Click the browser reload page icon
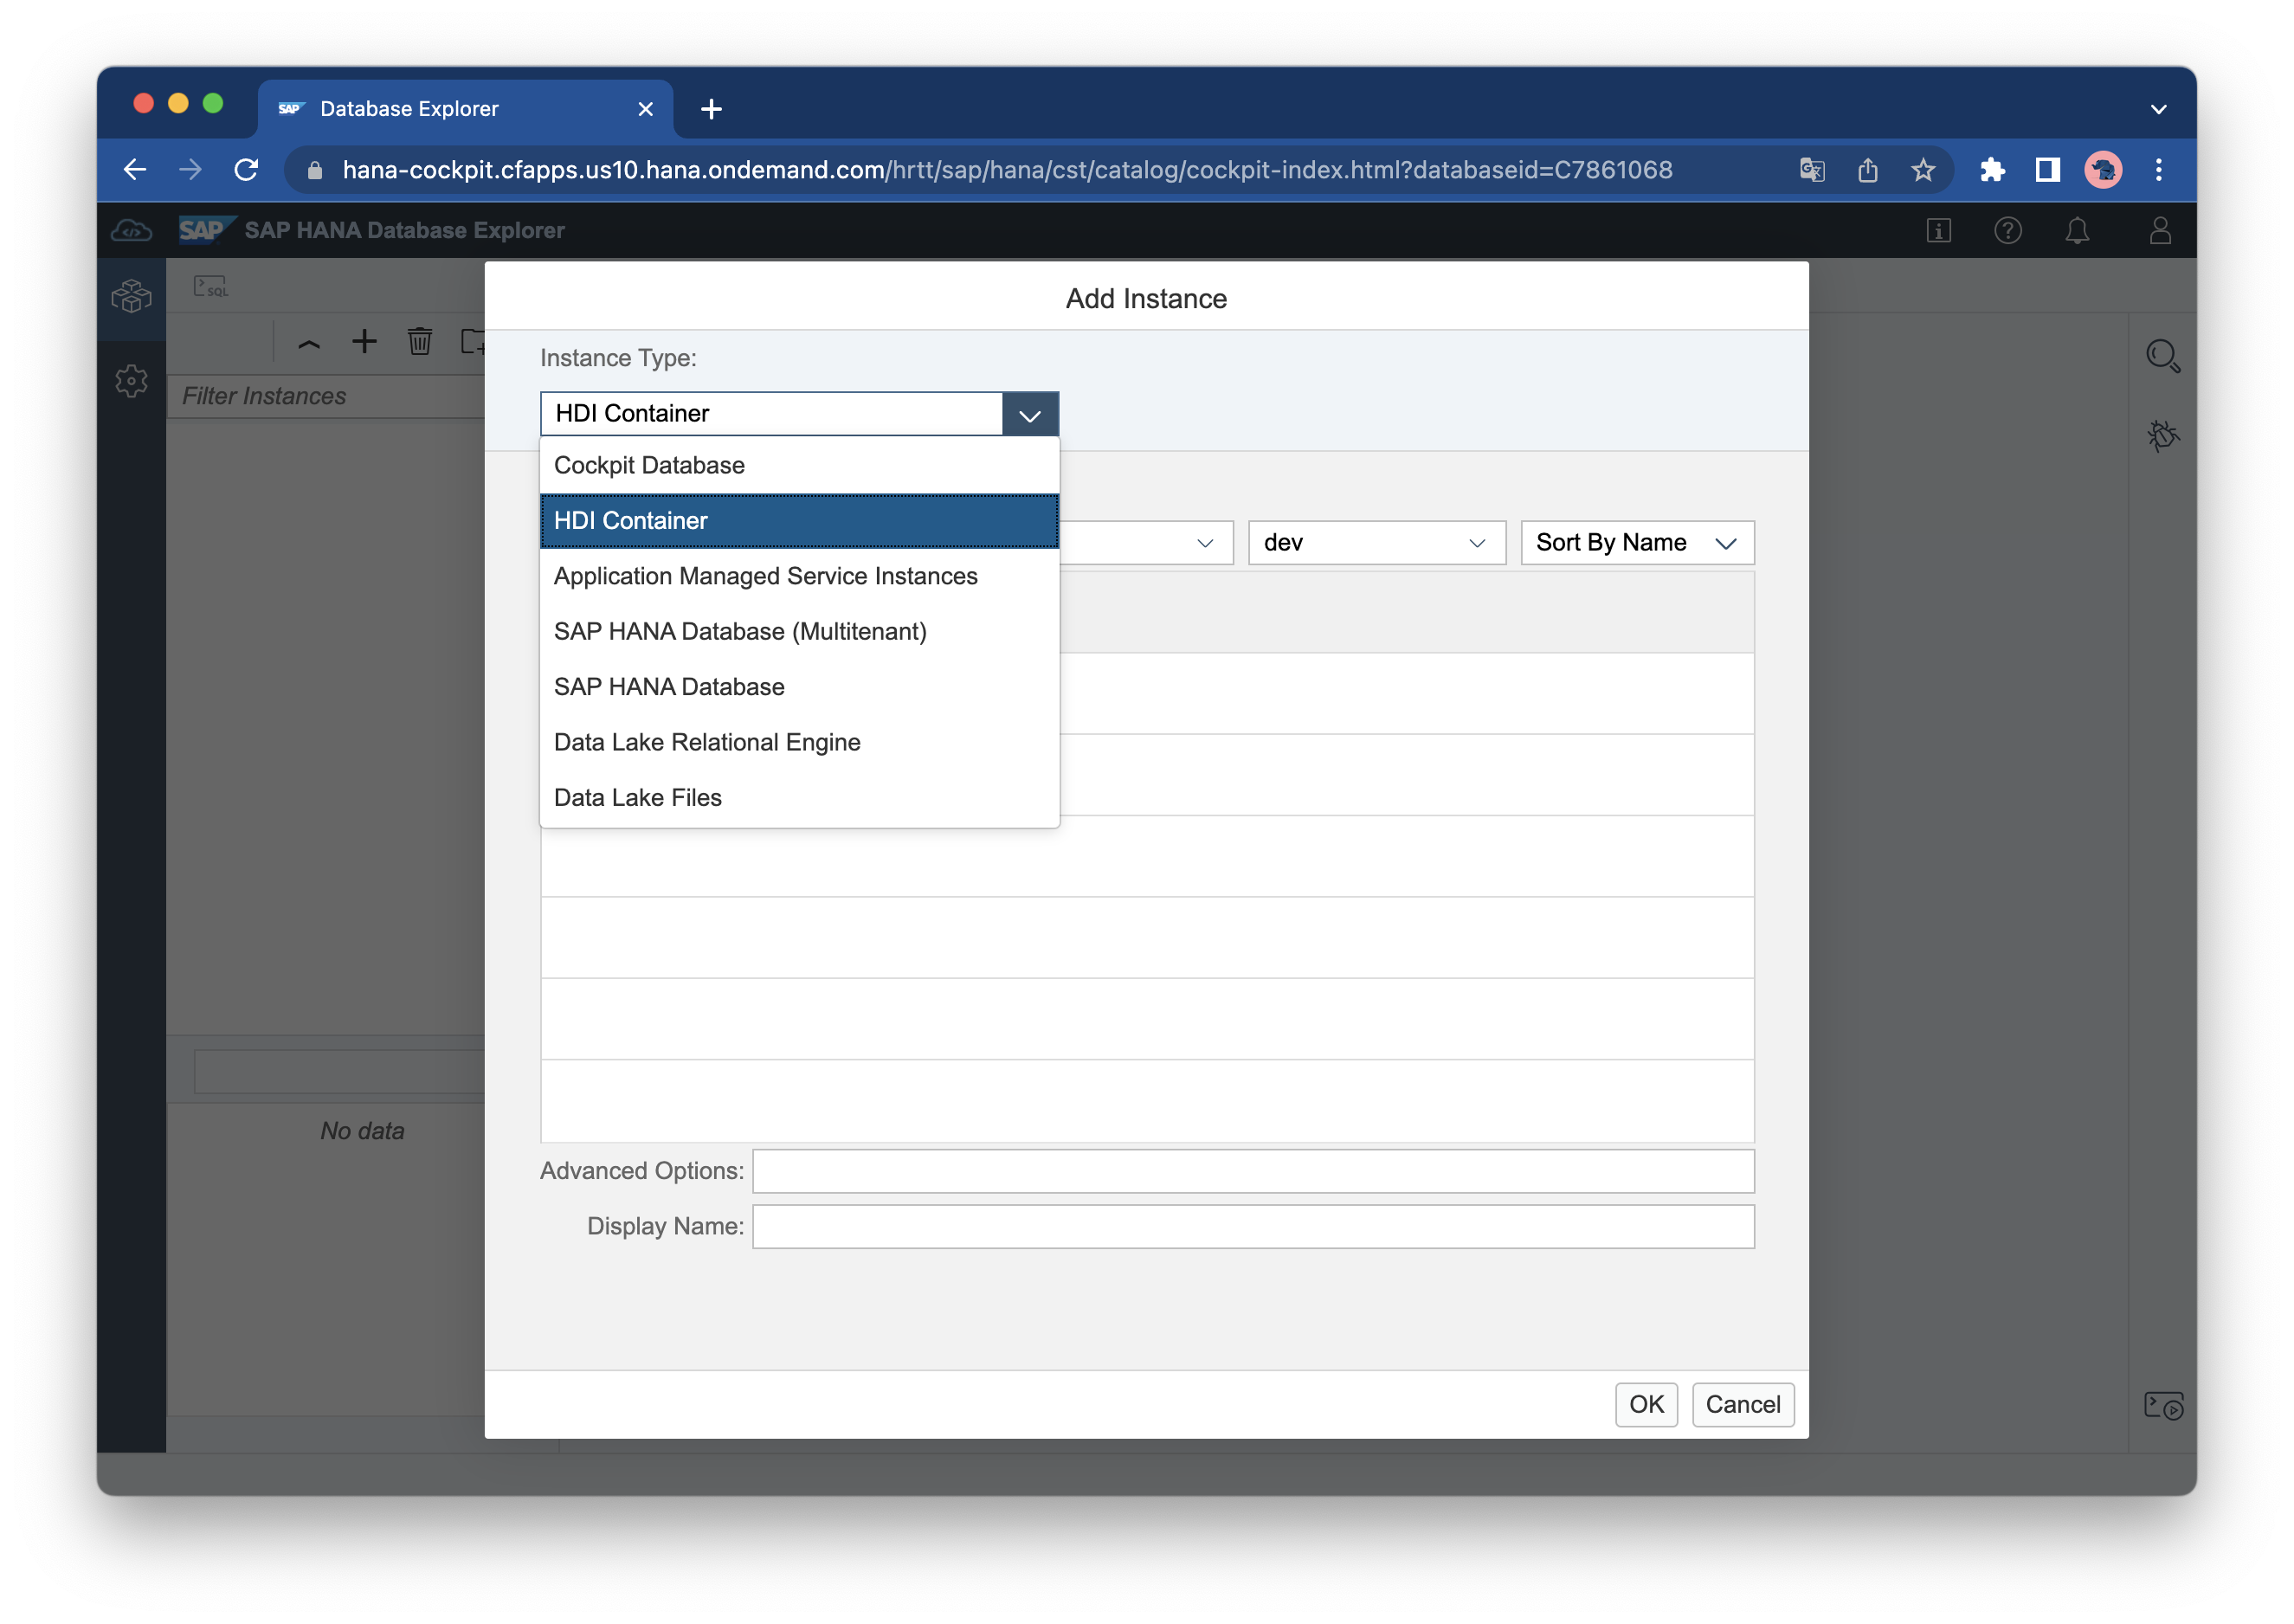This screenshot has width=2294, height=1624. click(246, 170)
